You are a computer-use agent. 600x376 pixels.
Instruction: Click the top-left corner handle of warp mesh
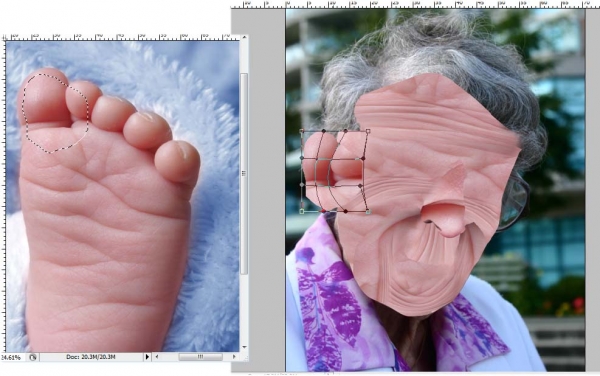tap(302, 131)
